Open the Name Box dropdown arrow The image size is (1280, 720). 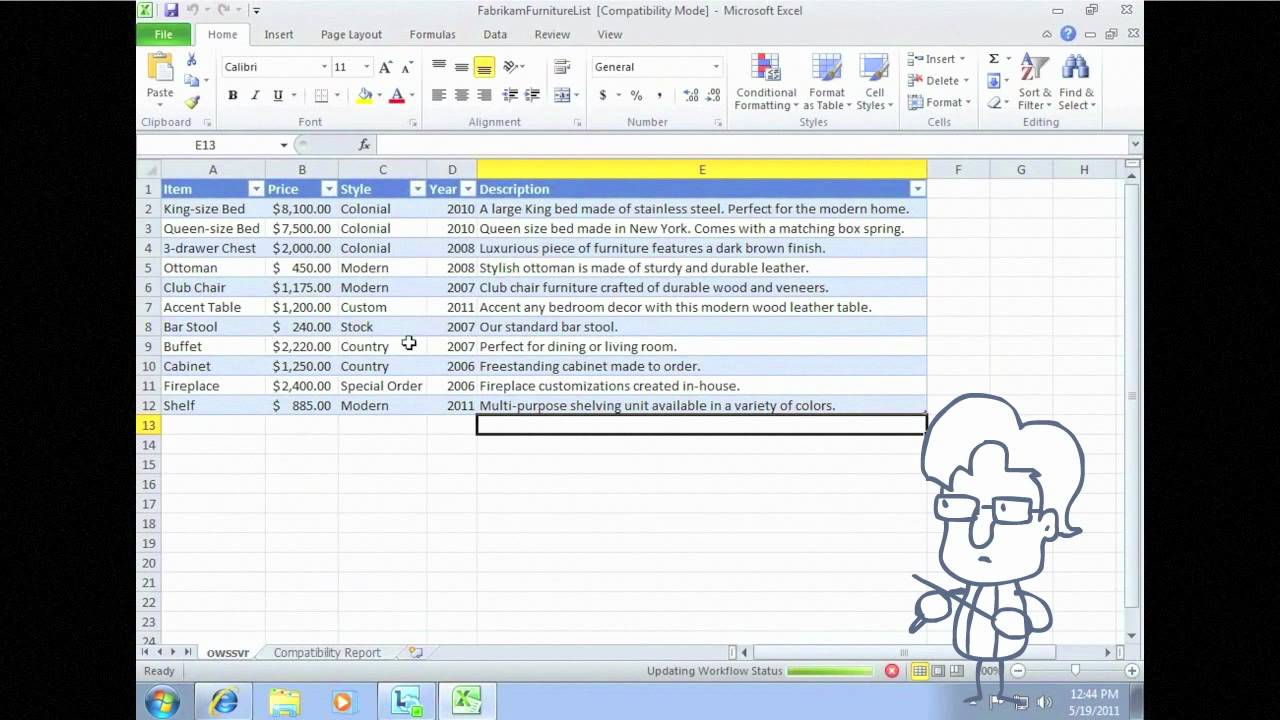tap(284, 145)
